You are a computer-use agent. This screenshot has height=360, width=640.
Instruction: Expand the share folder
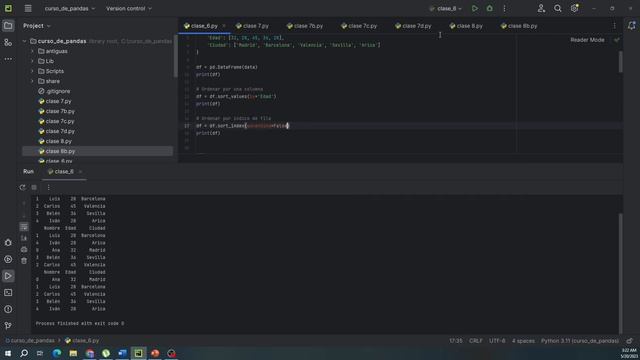pyautogui.click(x=33, y=81)
